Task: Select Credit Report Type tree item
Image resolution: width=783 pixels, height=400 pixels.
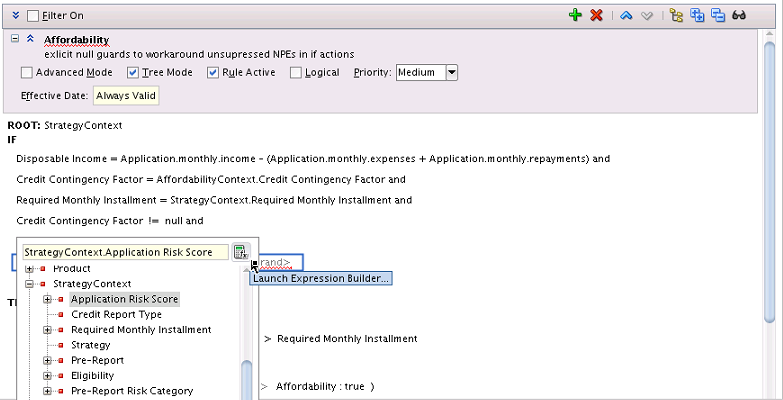Action: [116, 315]
